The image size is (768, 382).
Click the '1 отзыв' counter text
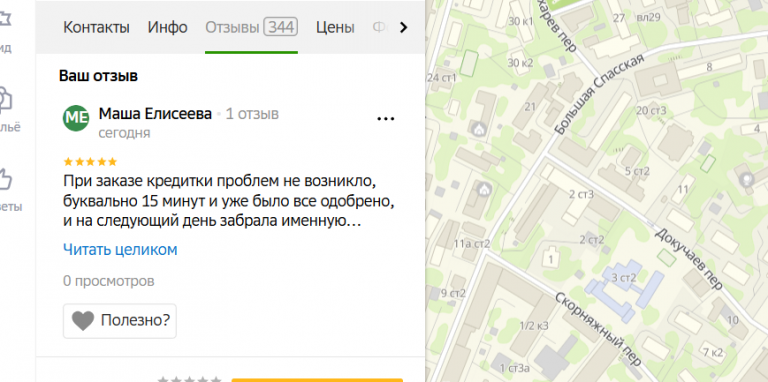coord(252,114)
